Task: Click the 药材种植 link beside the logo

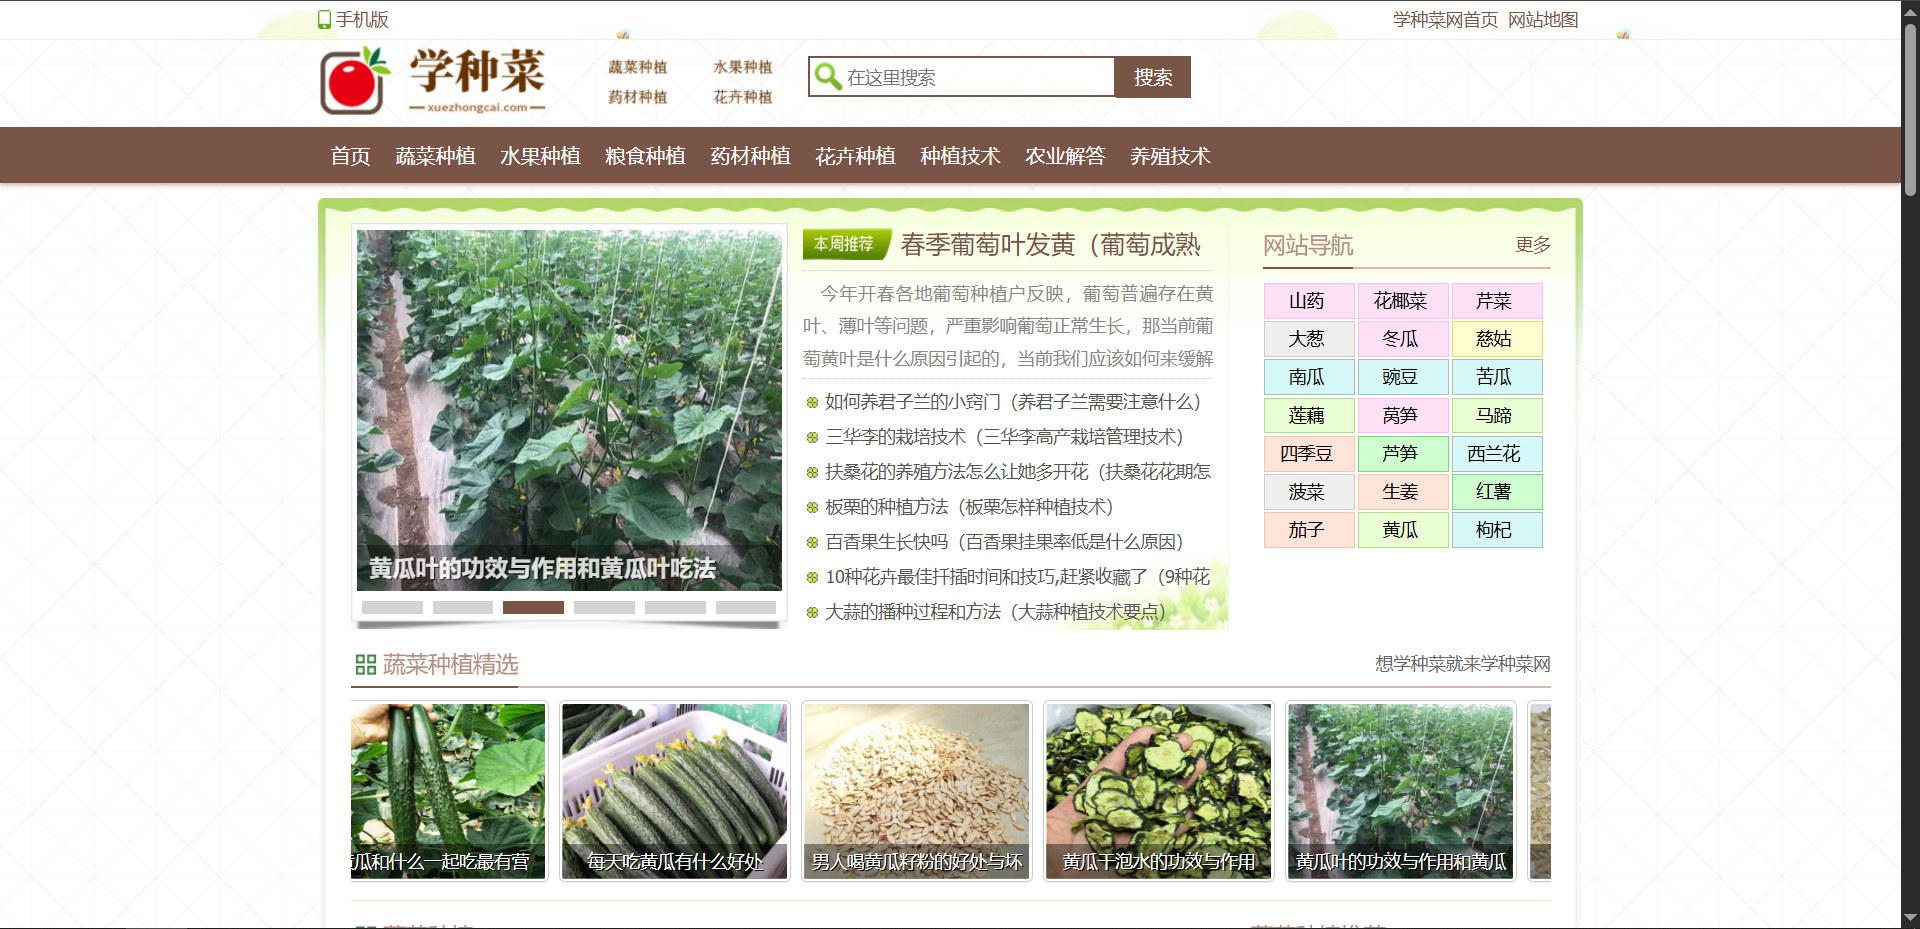Action: 638,97
